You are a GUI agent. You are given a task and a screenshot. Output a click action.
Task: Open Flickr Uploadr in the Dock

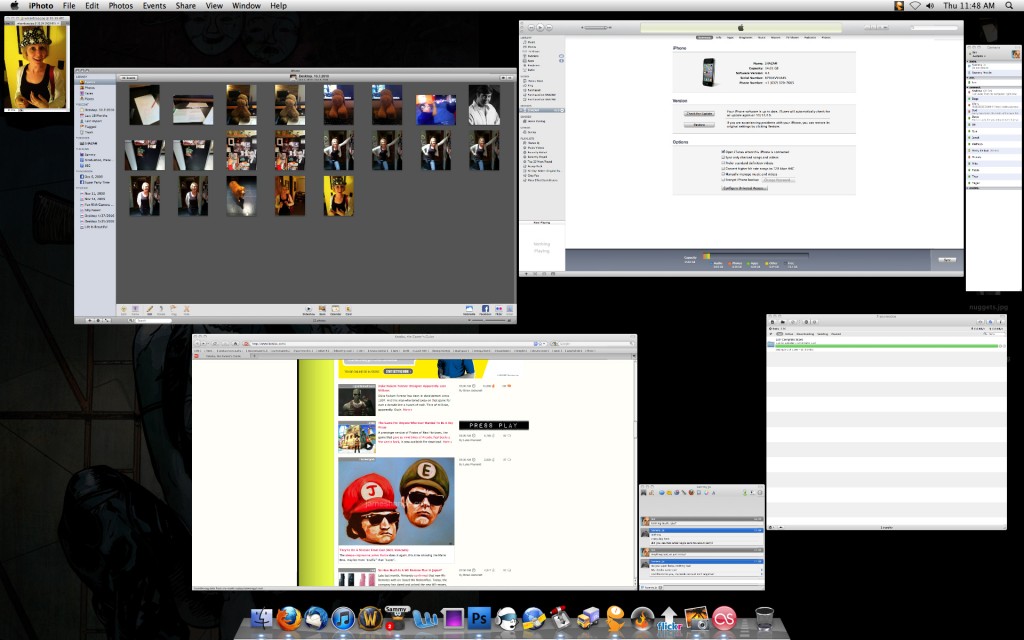669,618
